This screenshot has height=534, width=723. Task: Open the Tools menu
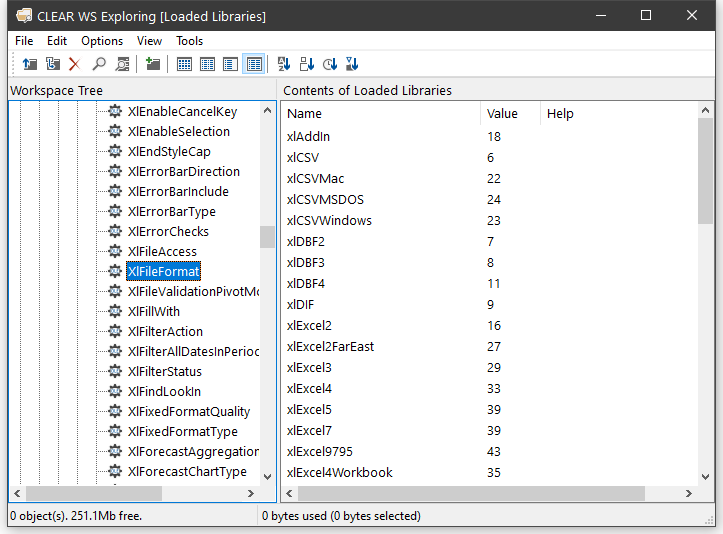coord(189,41)
